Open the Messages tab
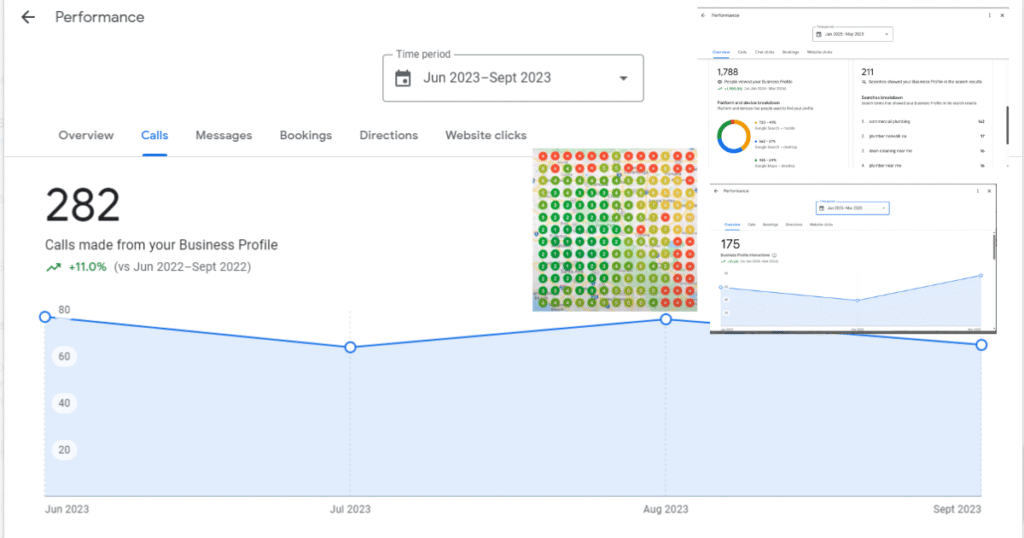 point(223,135)
